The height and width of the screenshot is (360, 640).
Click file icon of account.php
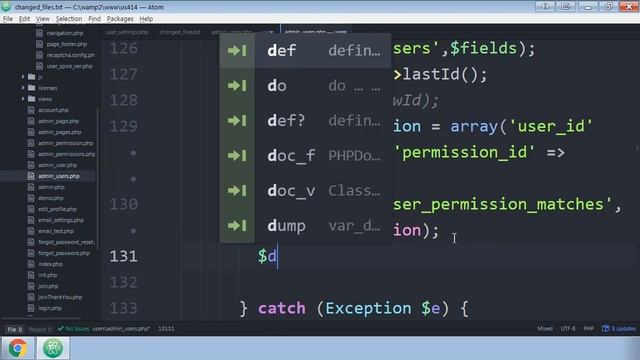pyautogui.click(x=31, y=110)
